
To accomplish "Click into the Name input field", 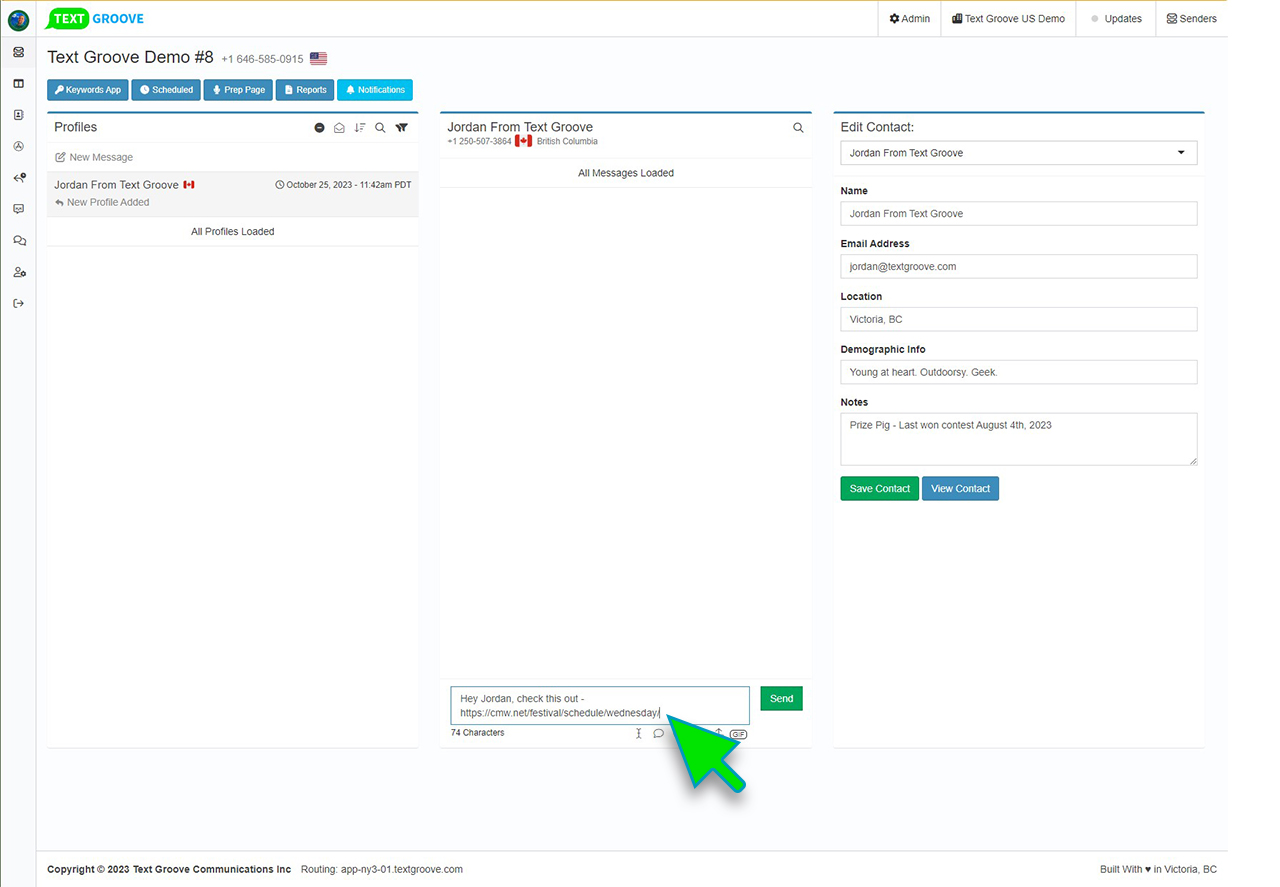I will (x=1019, y=214).
